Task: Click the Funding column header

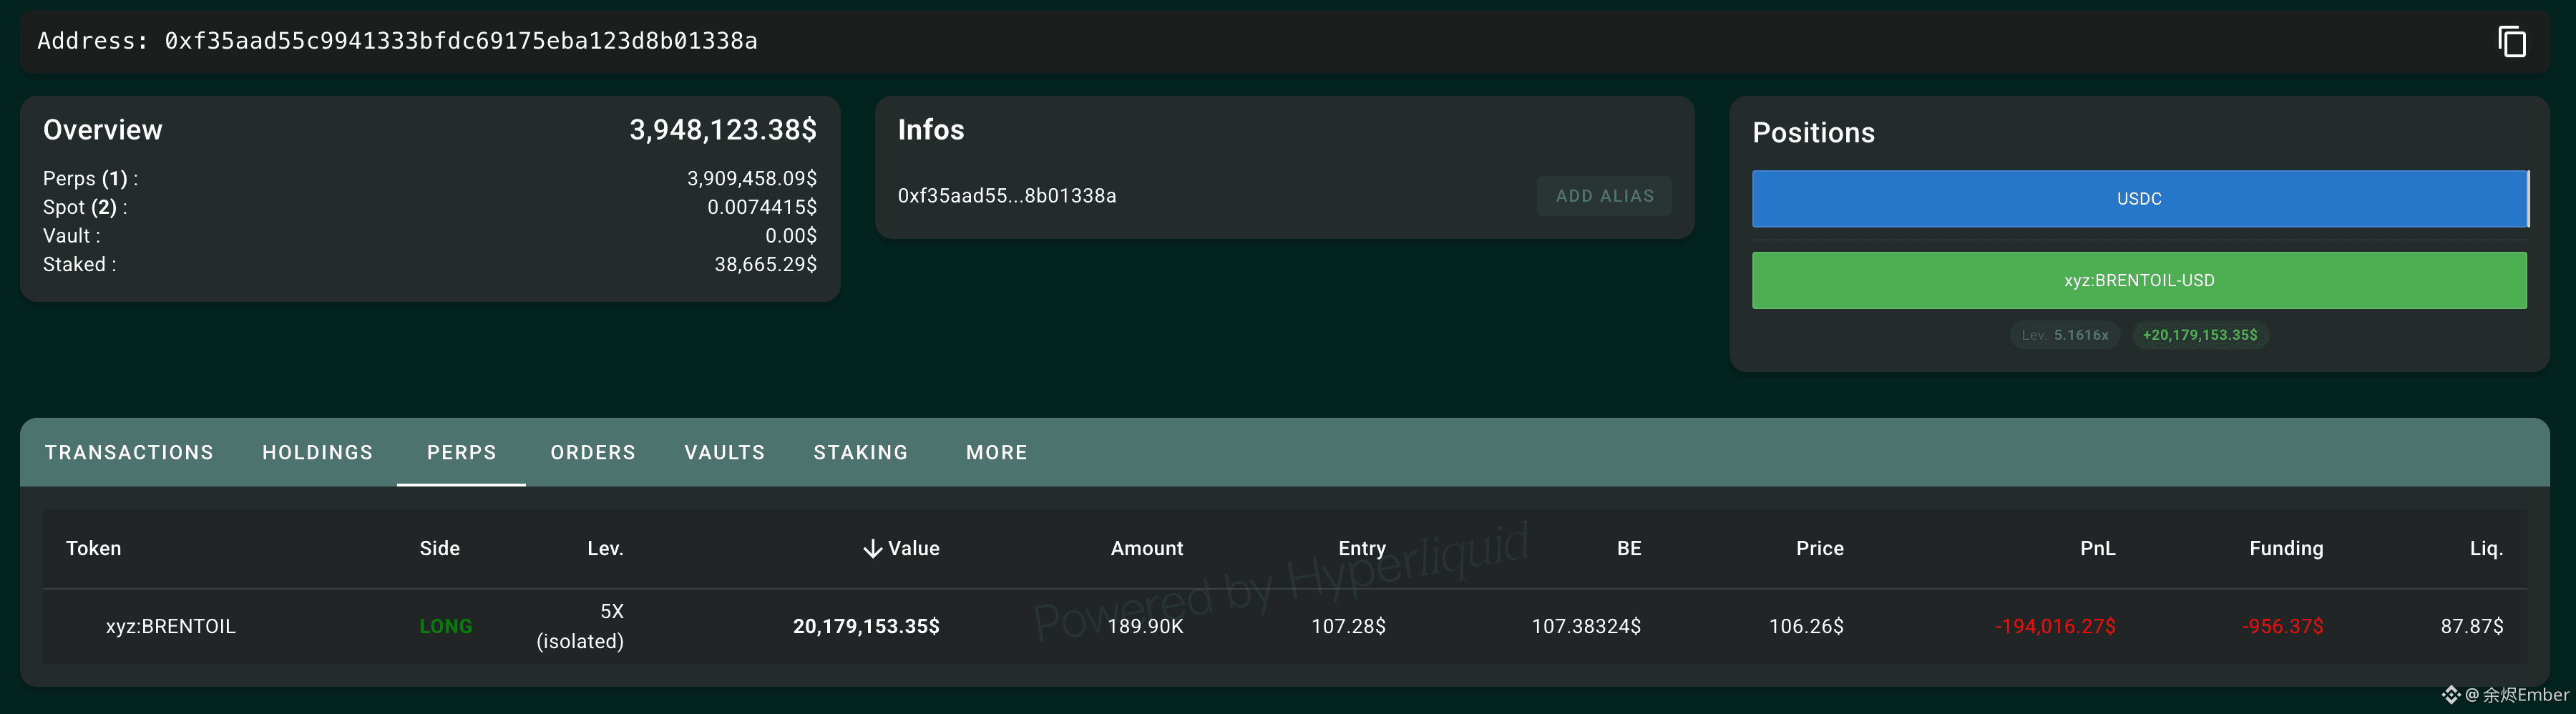Action: coord(2285,549)
